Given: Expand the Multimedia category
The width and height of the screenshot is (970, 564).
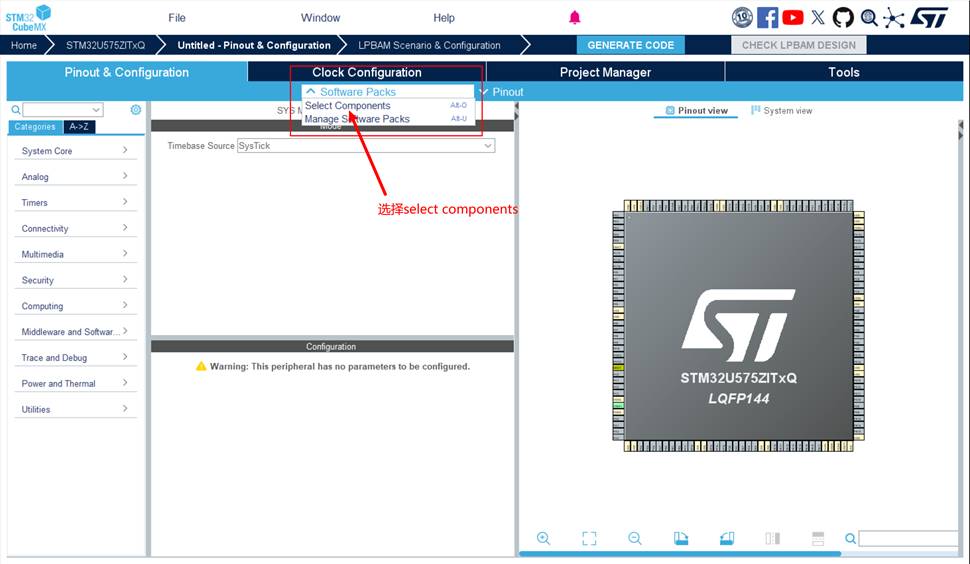Looking at the screenshot, I should (75, 254).
